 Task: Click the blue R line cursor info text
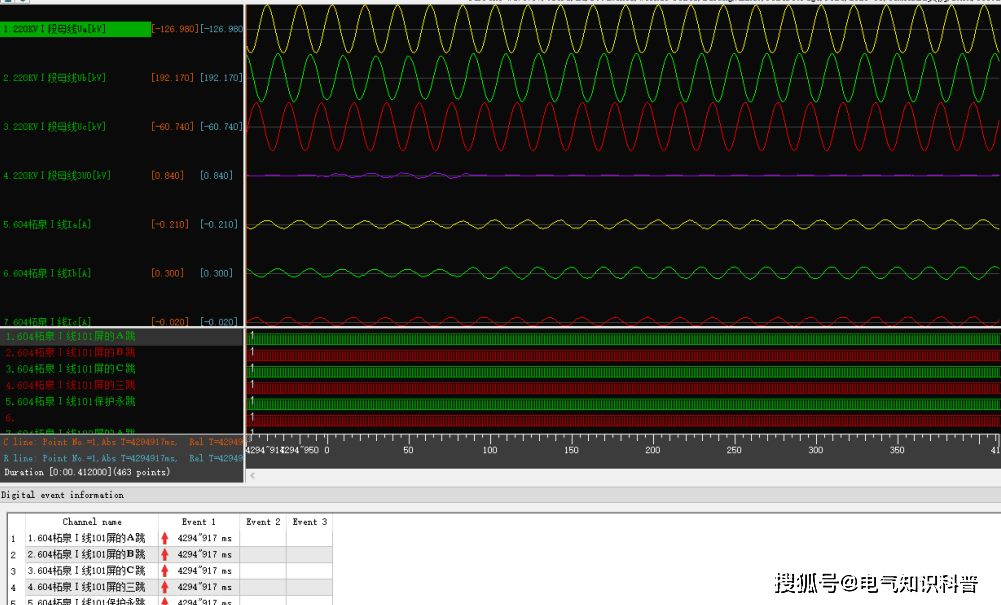point(123,458)
